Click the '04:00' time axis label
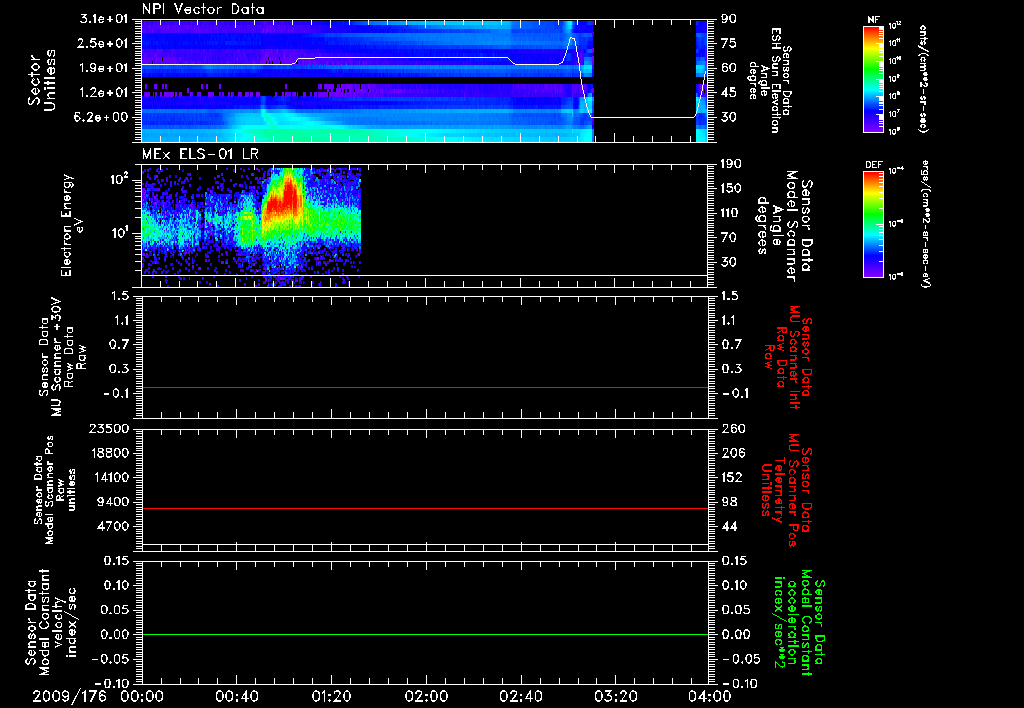This screenshot has height=708, width=1024. point(710,696)
